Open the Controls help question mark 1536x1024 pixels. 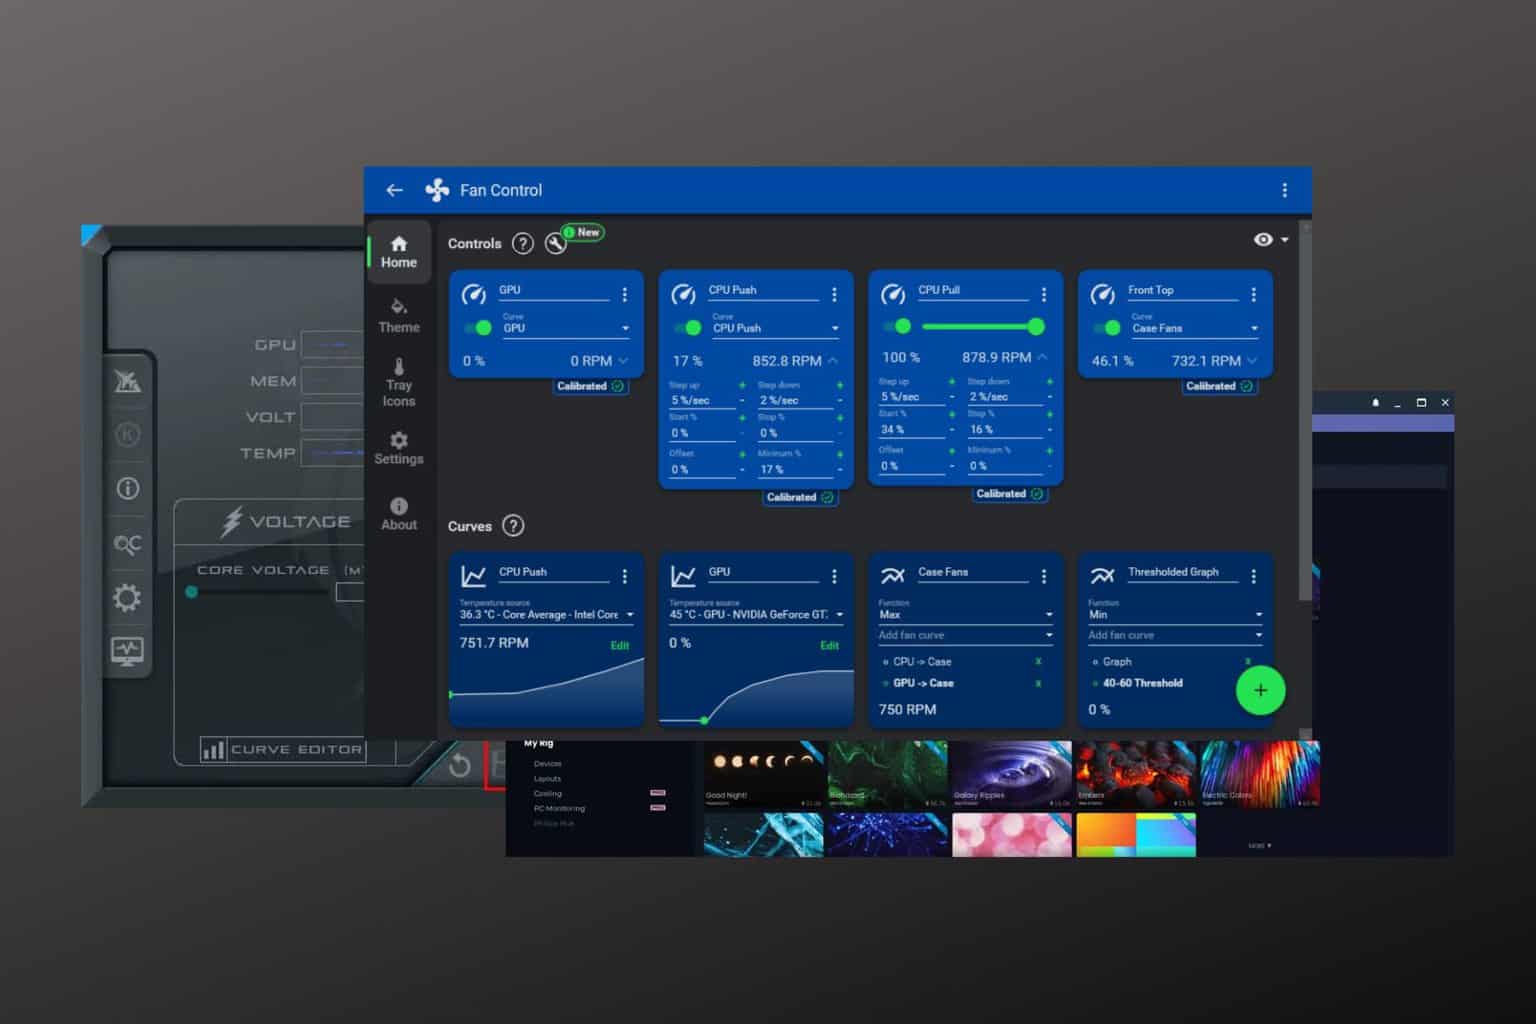522,243
